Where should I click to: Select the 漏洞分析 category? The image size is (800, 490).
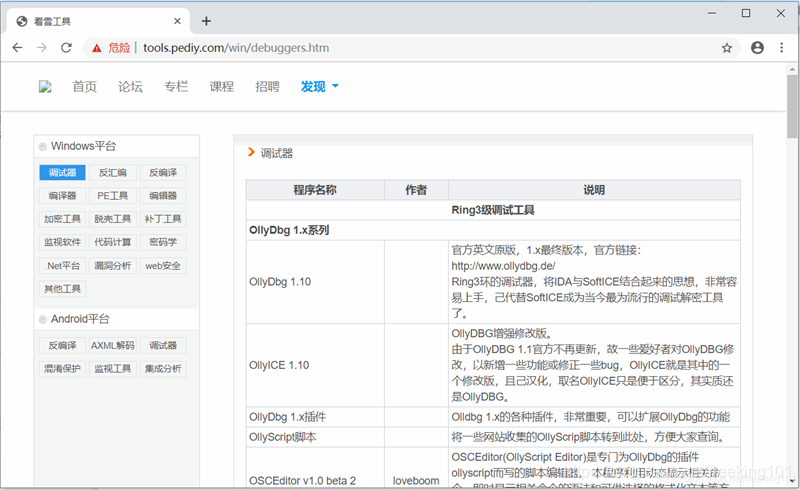coord(113,265)
